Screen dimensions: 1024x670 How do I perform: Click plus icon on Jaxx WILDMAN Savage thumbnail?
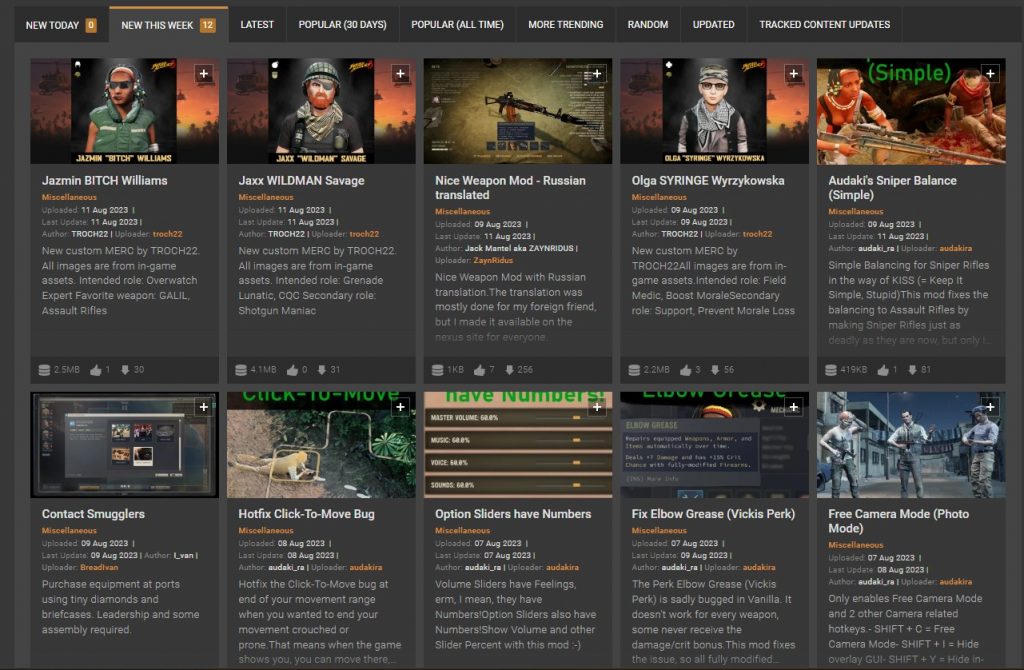tap(400, 73)
